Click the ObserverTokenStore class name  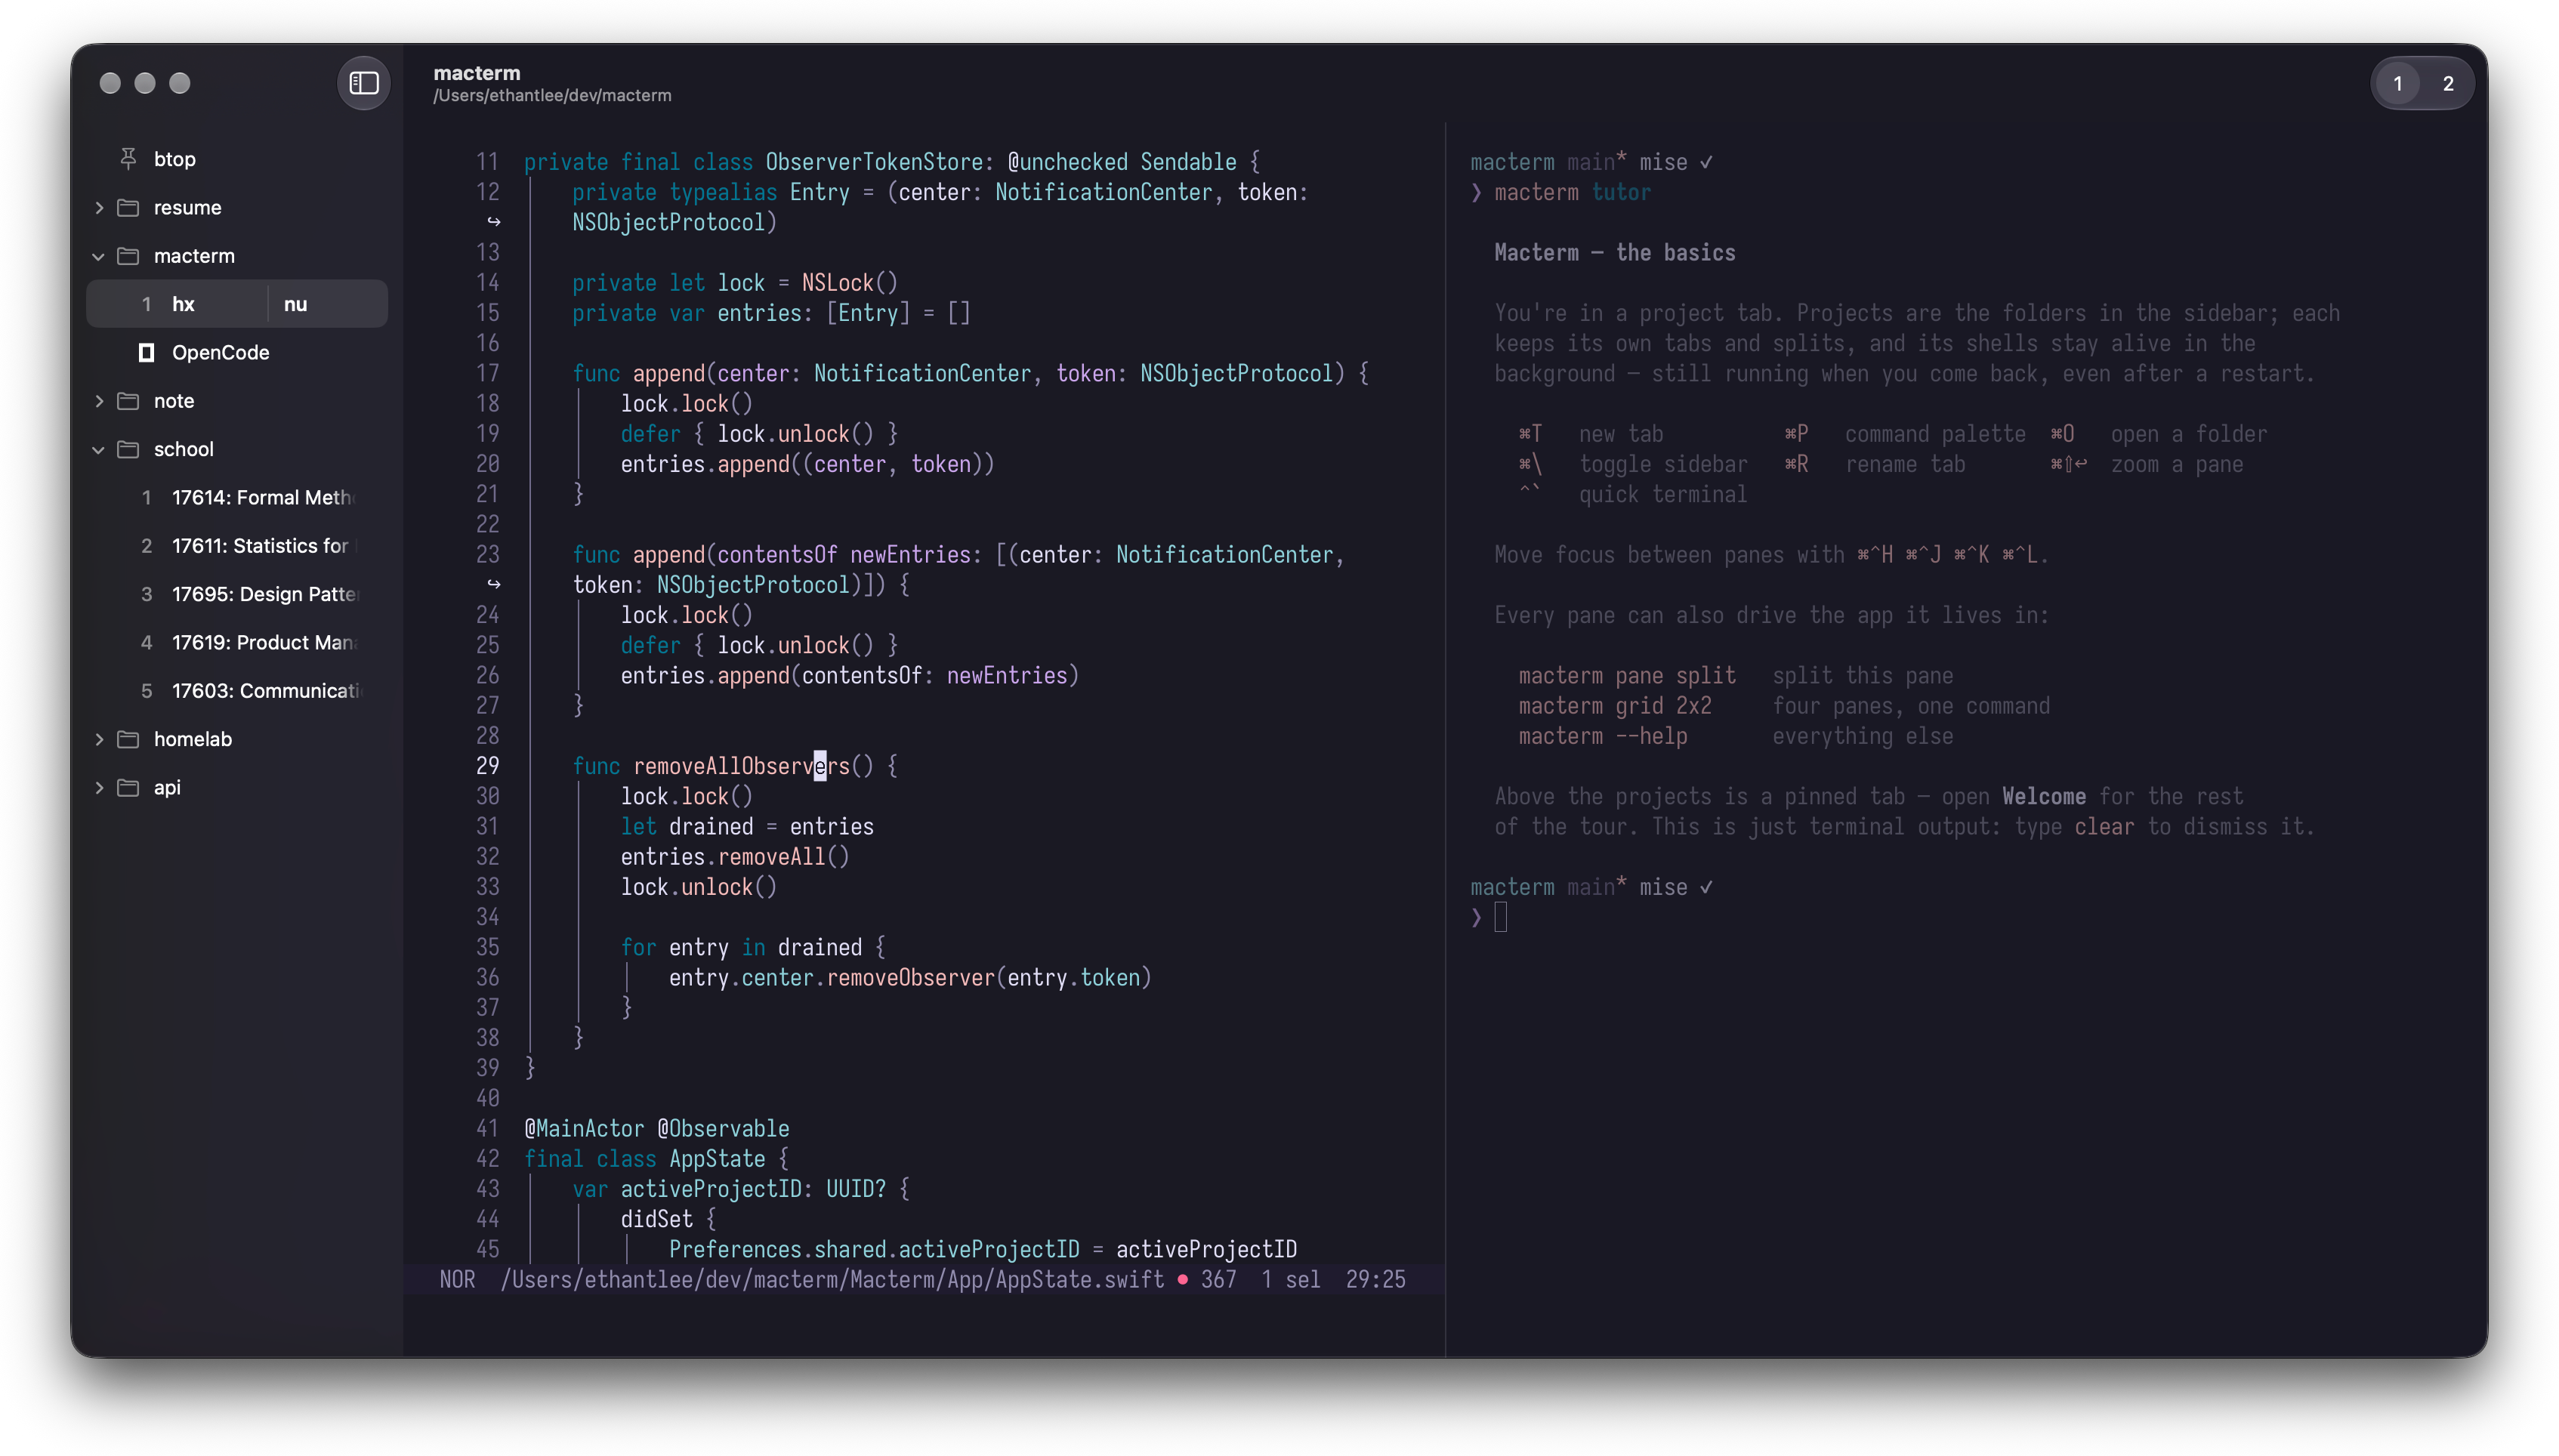click(875, 162)
